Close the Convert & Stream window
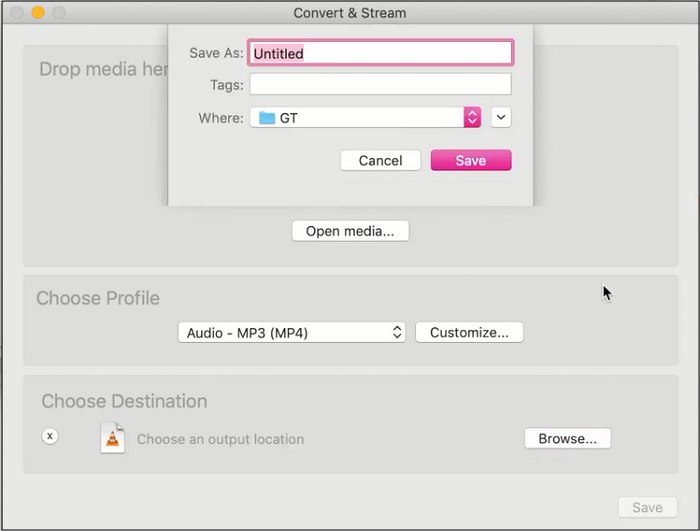Image resolution: width=700 pixels, height=531 pixels. click(x=16, y=13)
